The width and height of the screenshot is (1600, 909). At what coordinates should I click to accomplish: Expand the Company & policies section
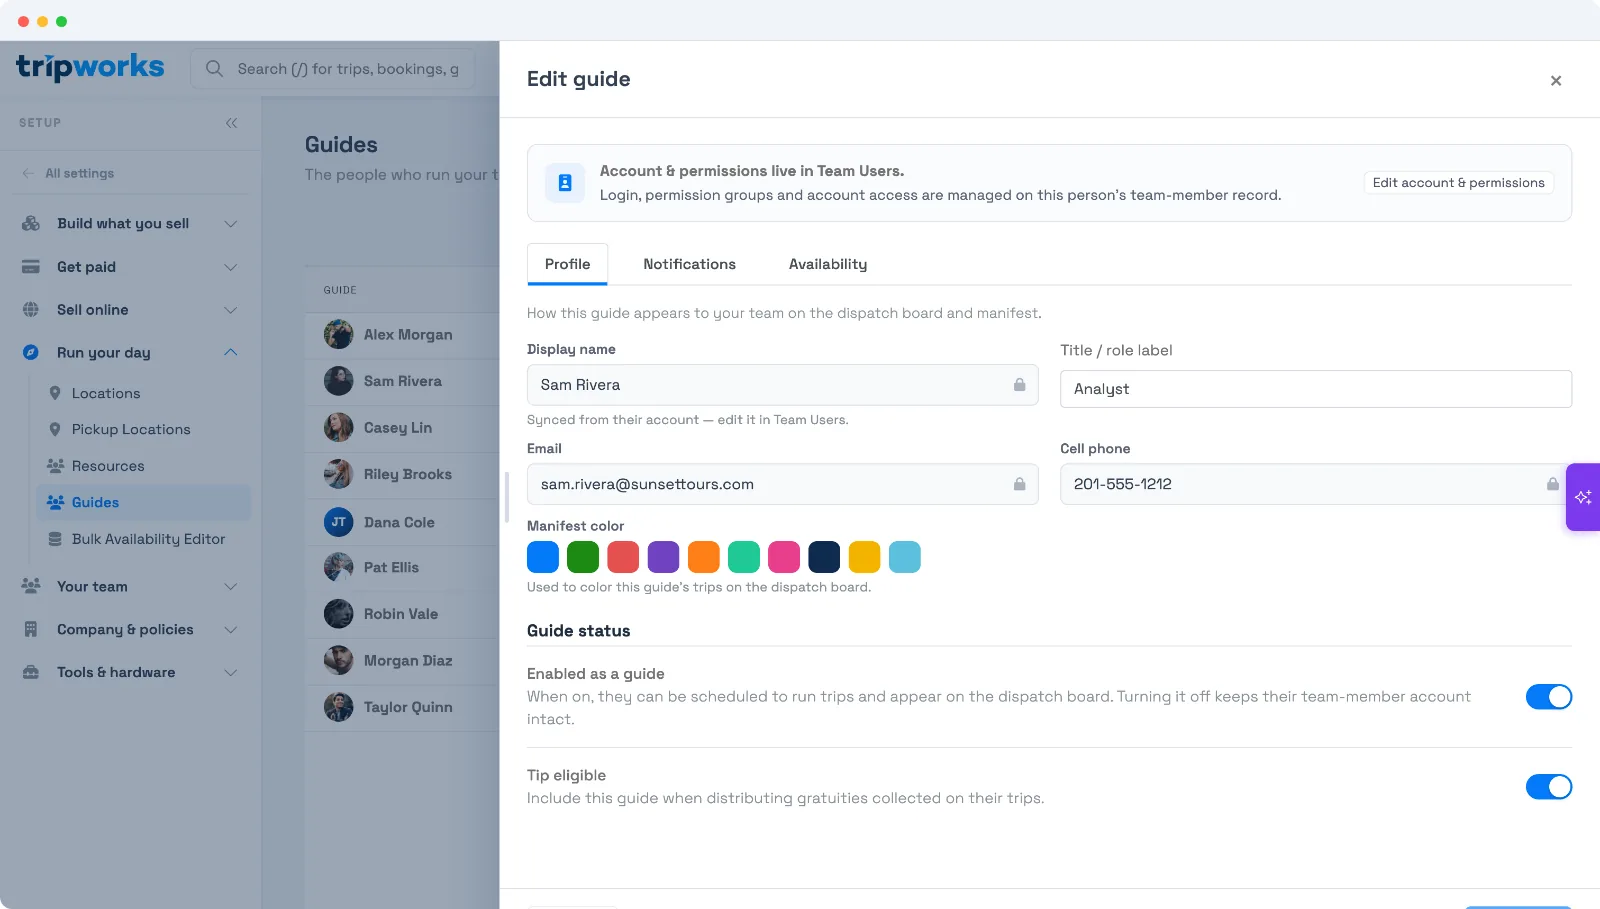click(x=231, y=629)
